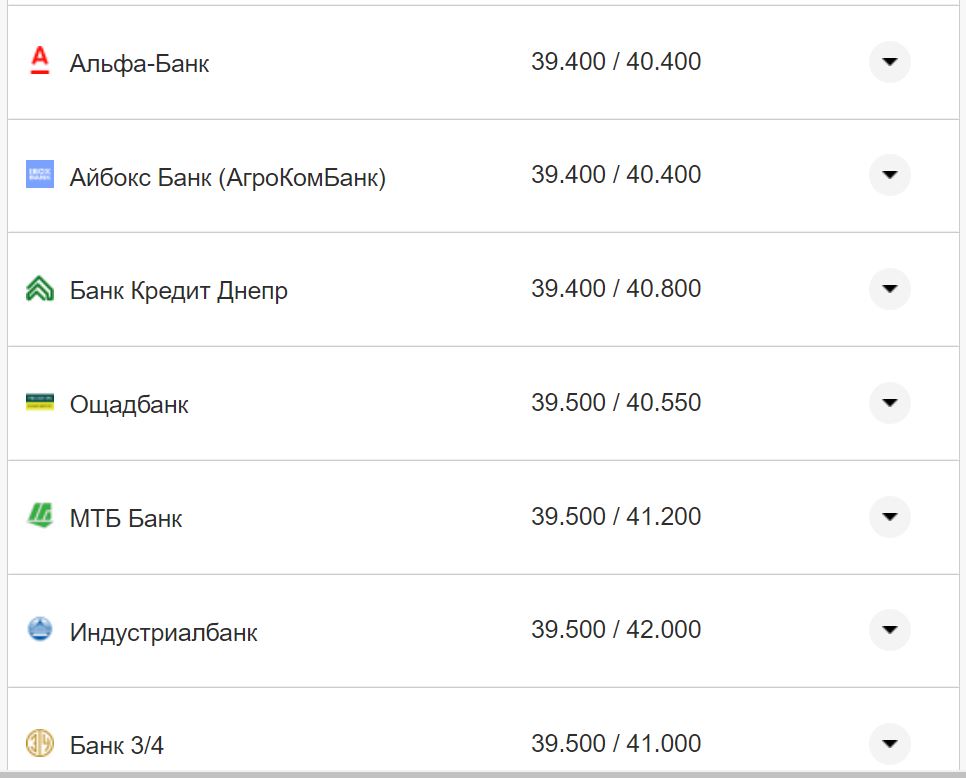Click the Ощадбанк bank name
The height and width of the screenshot is (778, 966).
129,404
